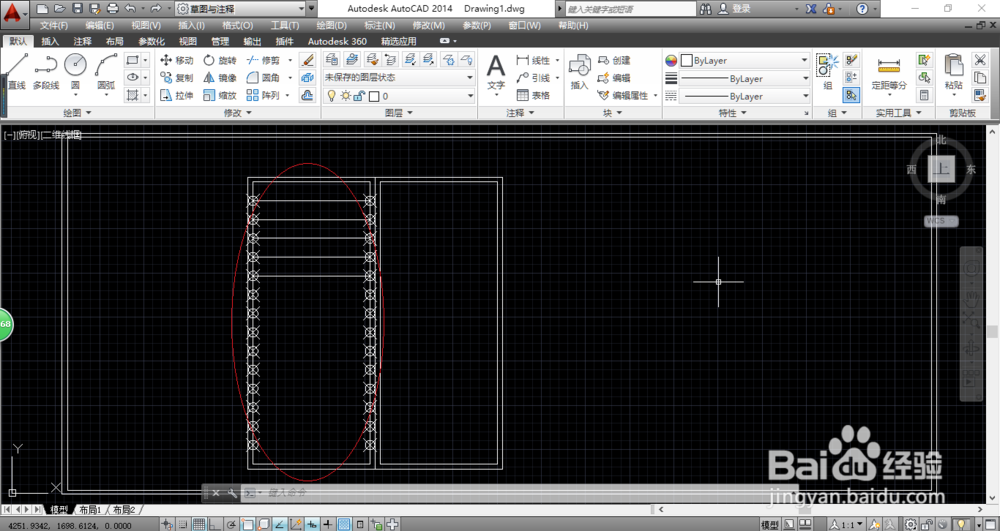Click the Copy (复制) tool
The width and height of the screenshot is (1000, 531).
(x=177, y=78)
